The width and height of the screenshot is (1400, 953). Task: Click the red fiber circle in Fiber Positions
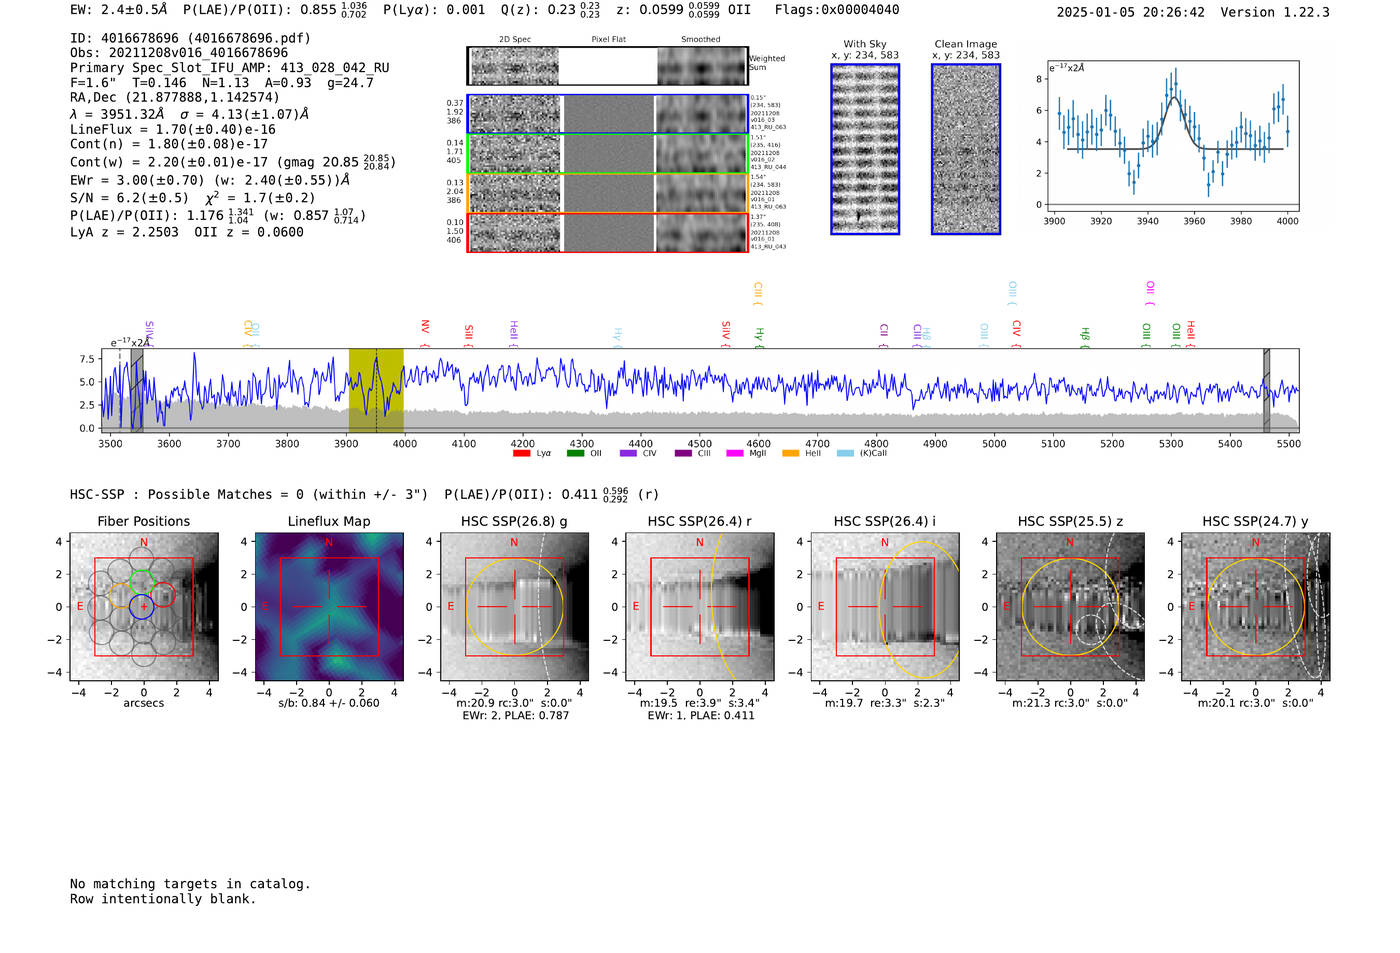click(x=162, y=594)
